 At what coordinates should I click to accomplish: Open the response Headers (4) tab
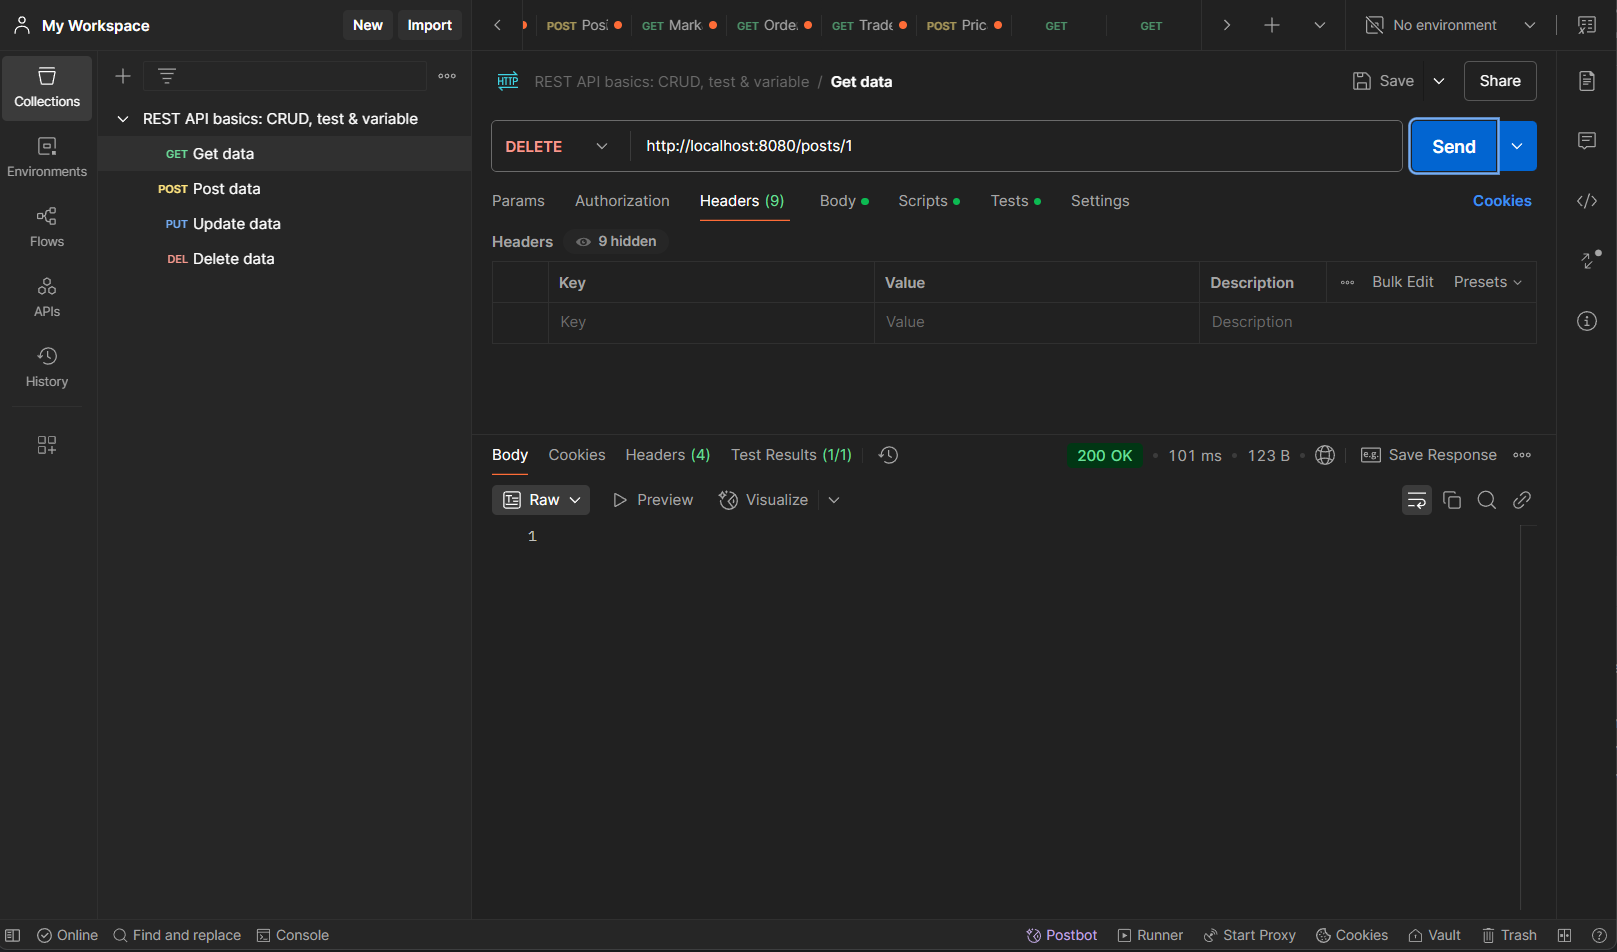coord(668,455)
